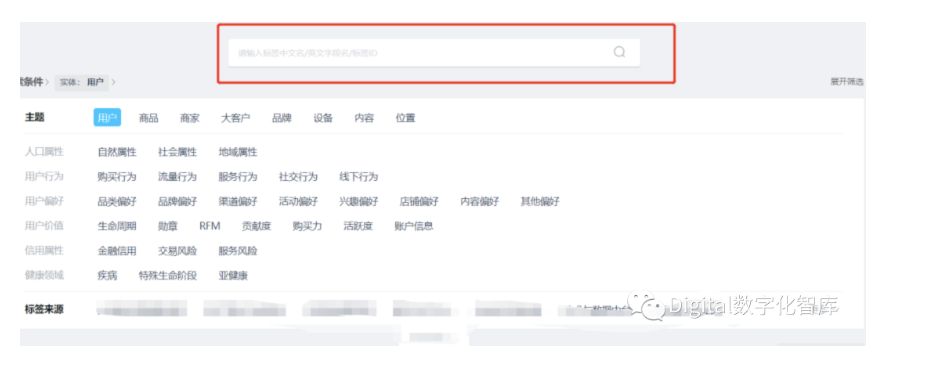The height and width of the screenshot is (379, 927).
Task: Pick 购买行为 under 用户行为
Action: pyautogui.click(x=117, y=177)
